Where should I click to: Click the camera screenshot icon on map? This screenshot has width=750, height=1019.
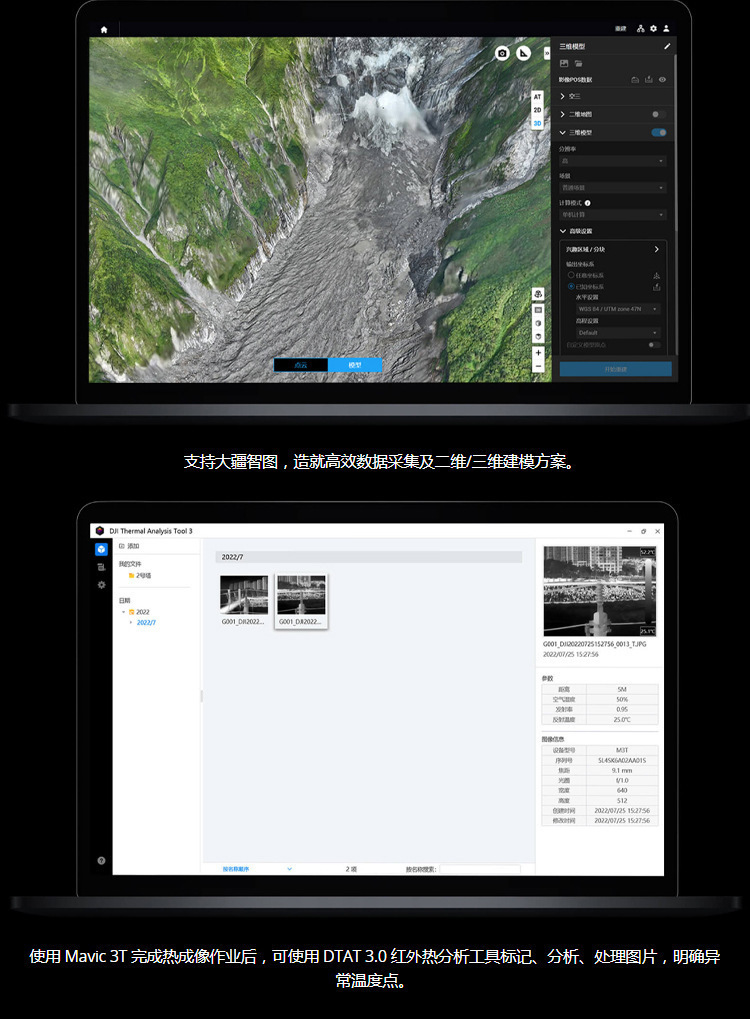click(x=502, y=53)
